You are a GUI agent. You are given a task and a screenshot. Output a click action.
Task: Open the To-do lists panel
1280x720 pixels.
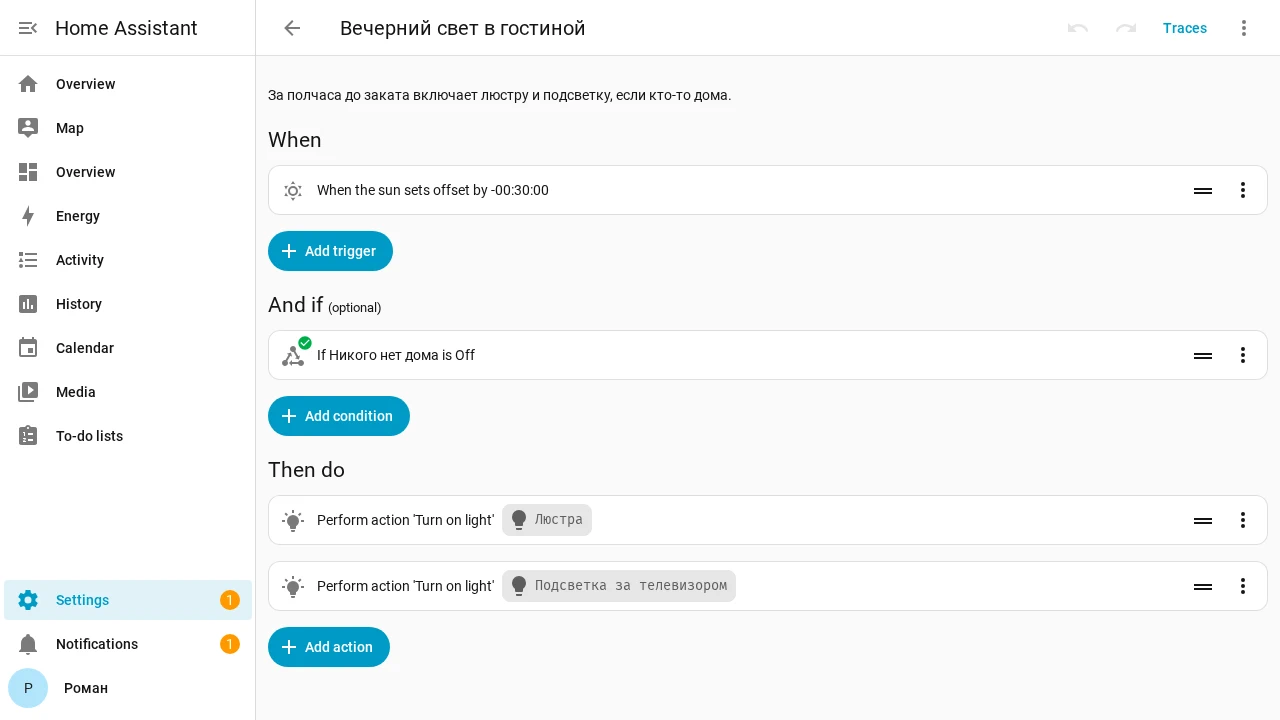pos(128,436)
